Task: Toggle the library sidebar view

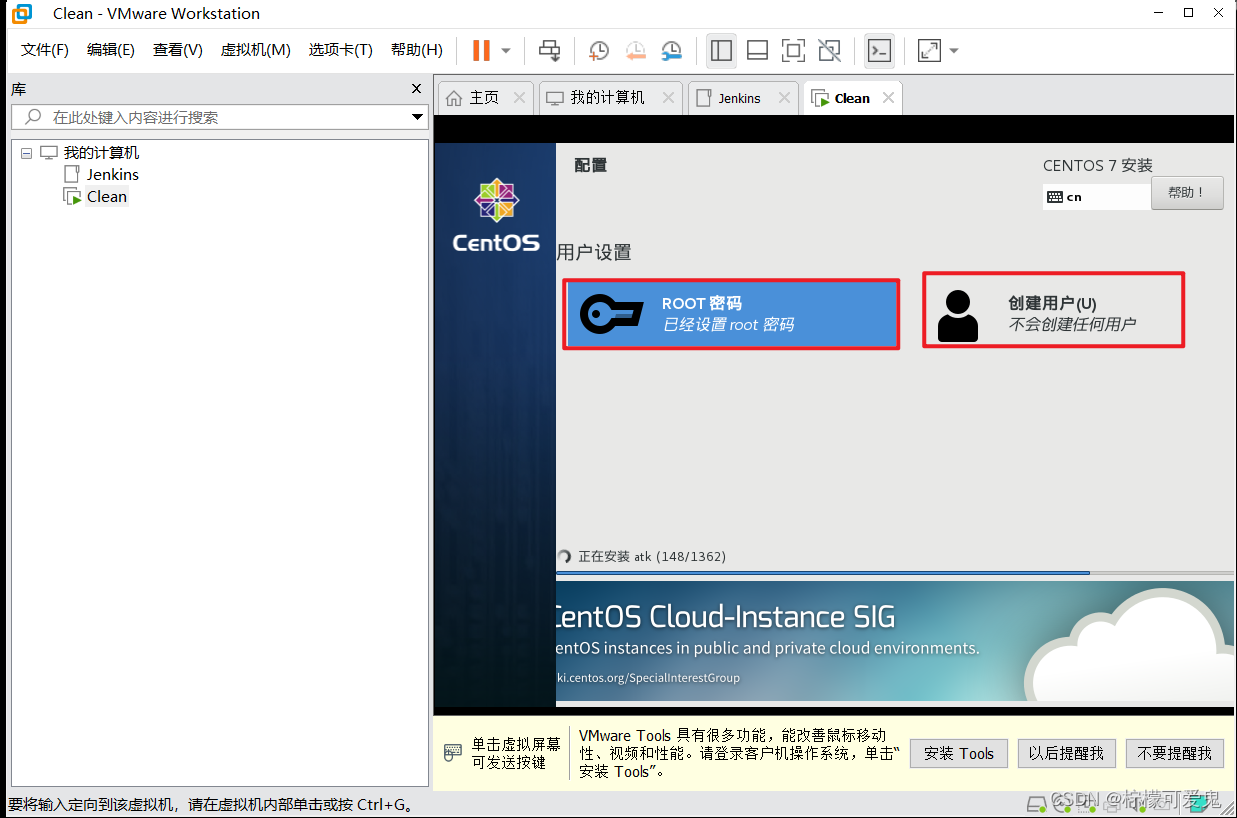Action: [x=720, y=50]
